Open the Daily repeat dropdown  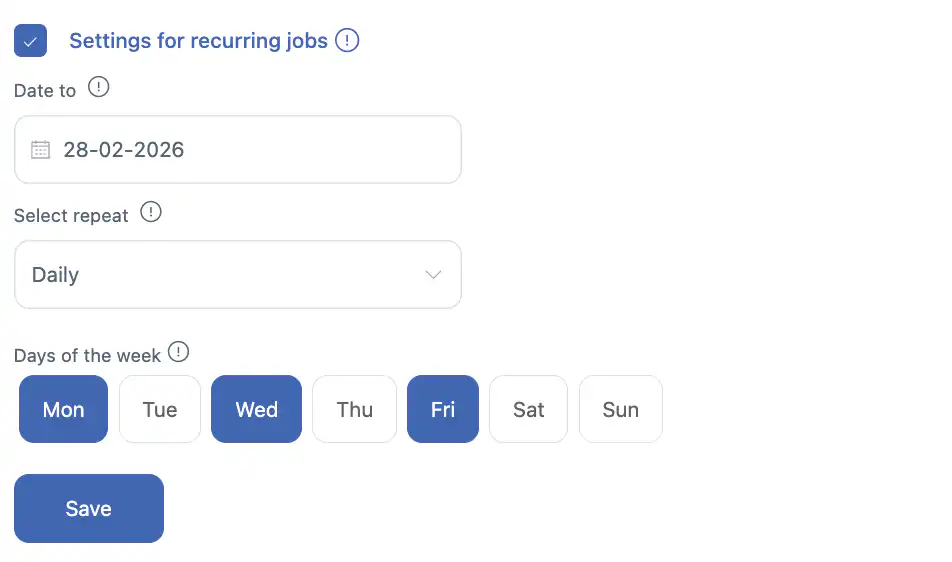tap(237, 275)
